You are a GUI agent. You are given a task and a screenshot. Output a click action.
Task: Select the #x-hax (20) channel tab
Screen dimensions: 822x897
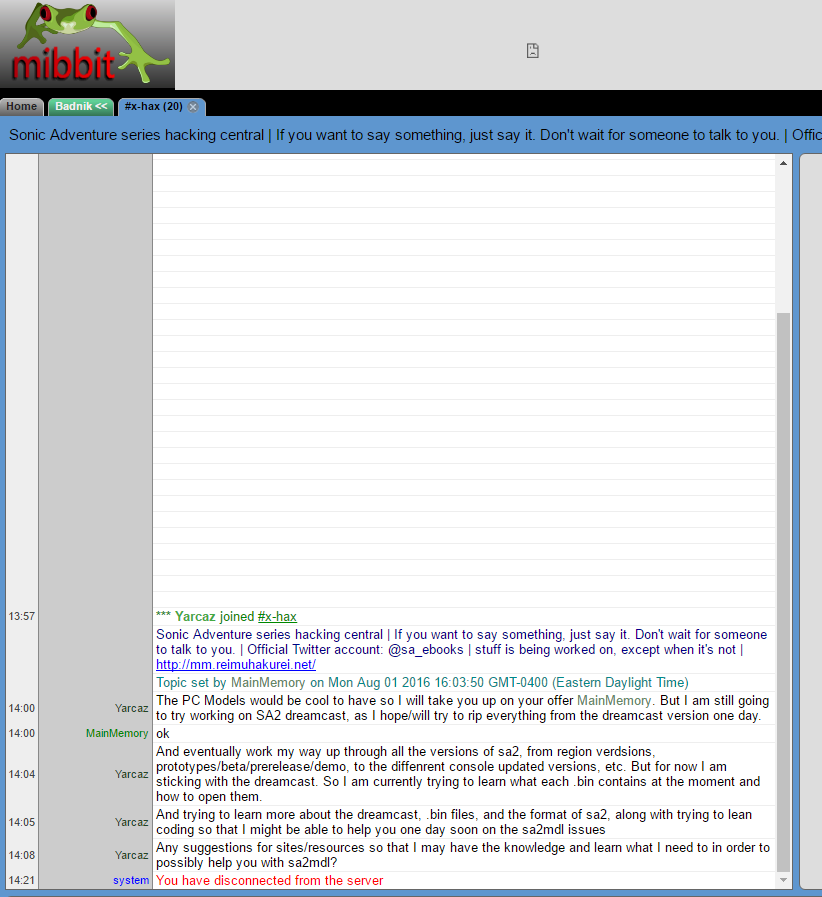(x=154, y=106)
